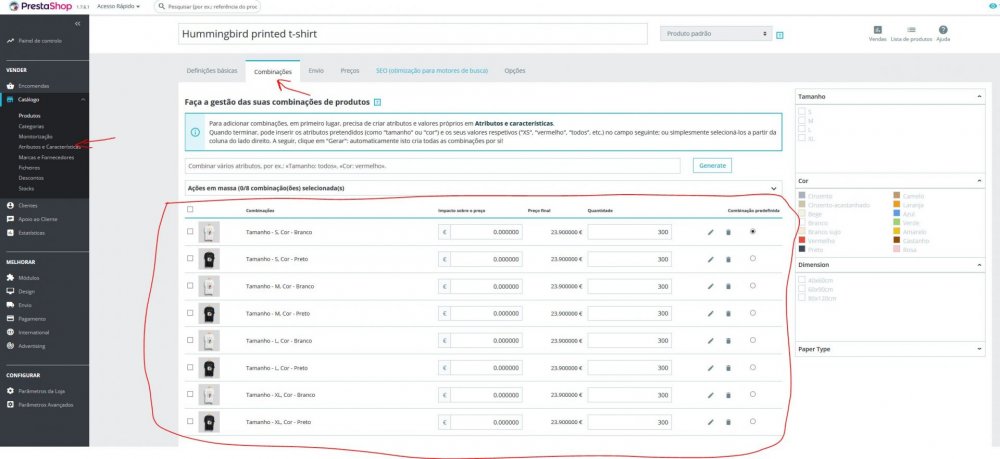The width and height of the screenshot is (1000, 459).
Task: Click the Generate button
Action: pos(712,165)
